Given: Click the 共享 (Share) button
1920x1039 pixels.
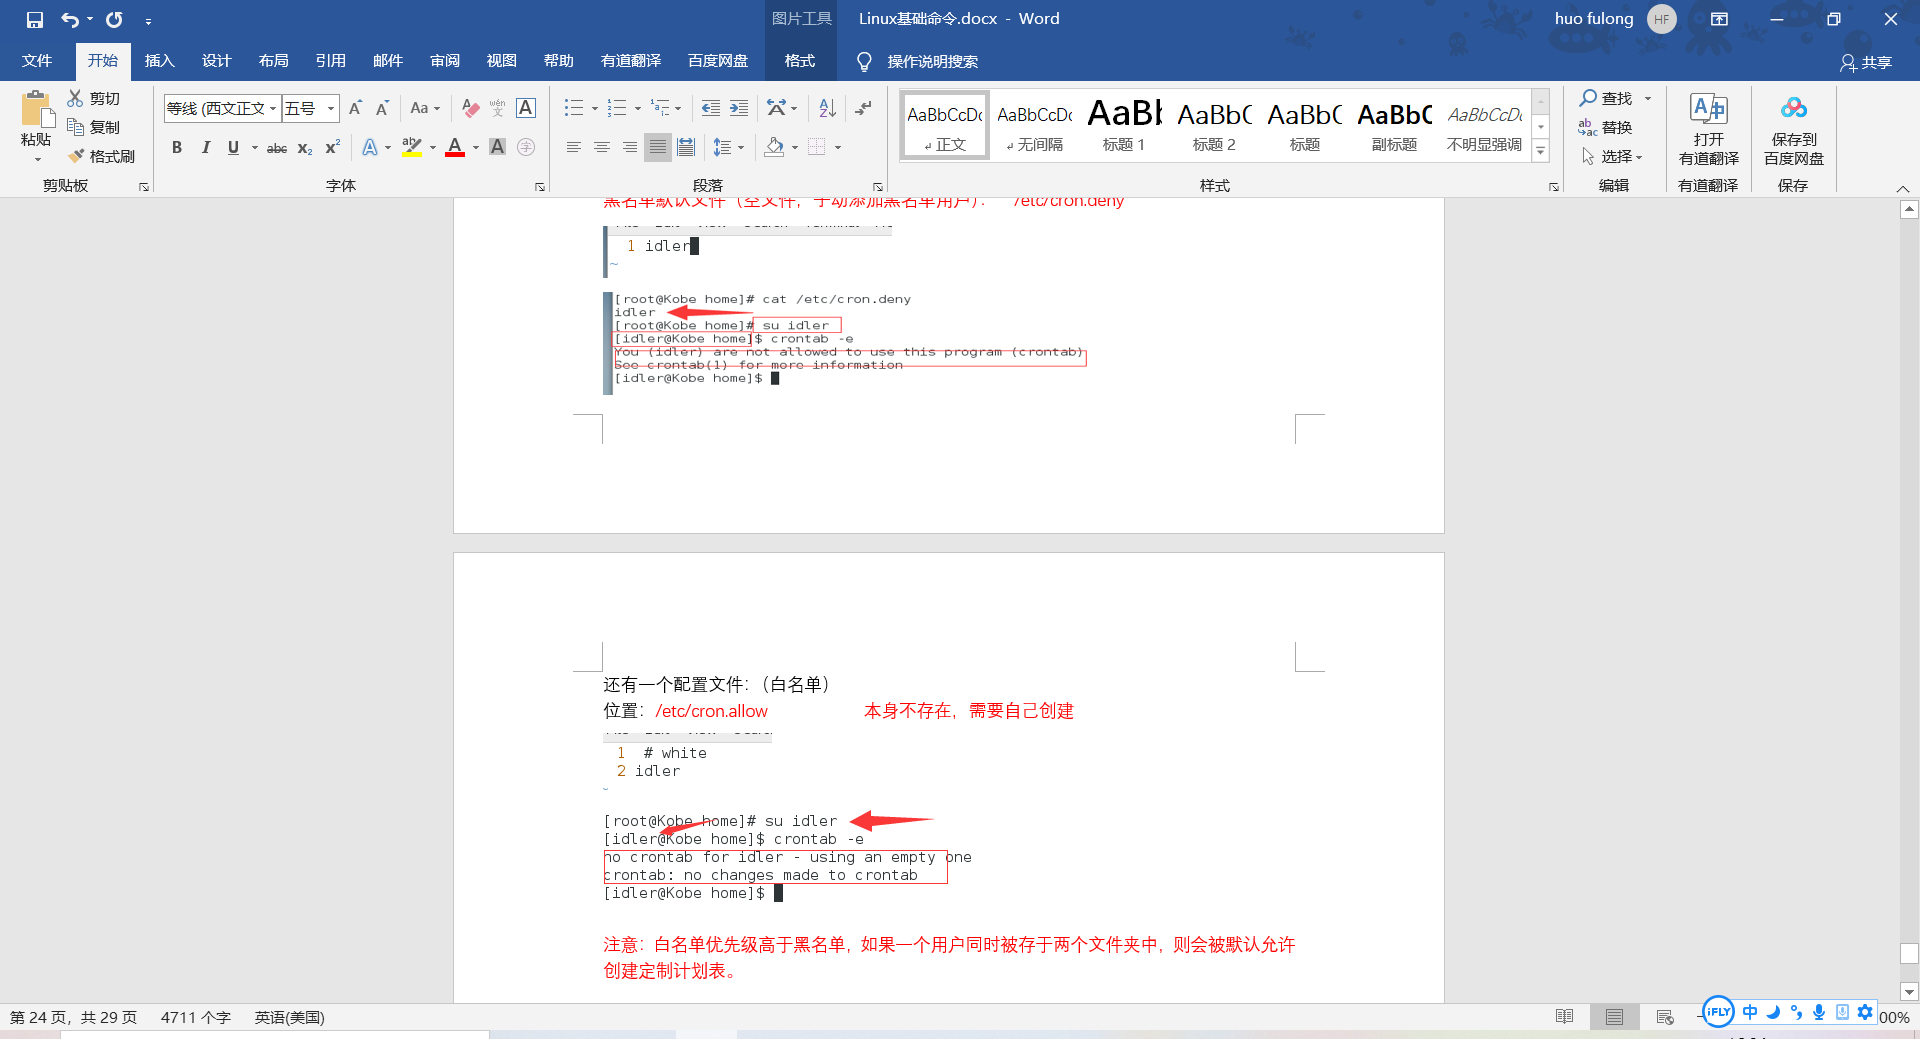Looking at the screenshot, I should pos(1868,61).
